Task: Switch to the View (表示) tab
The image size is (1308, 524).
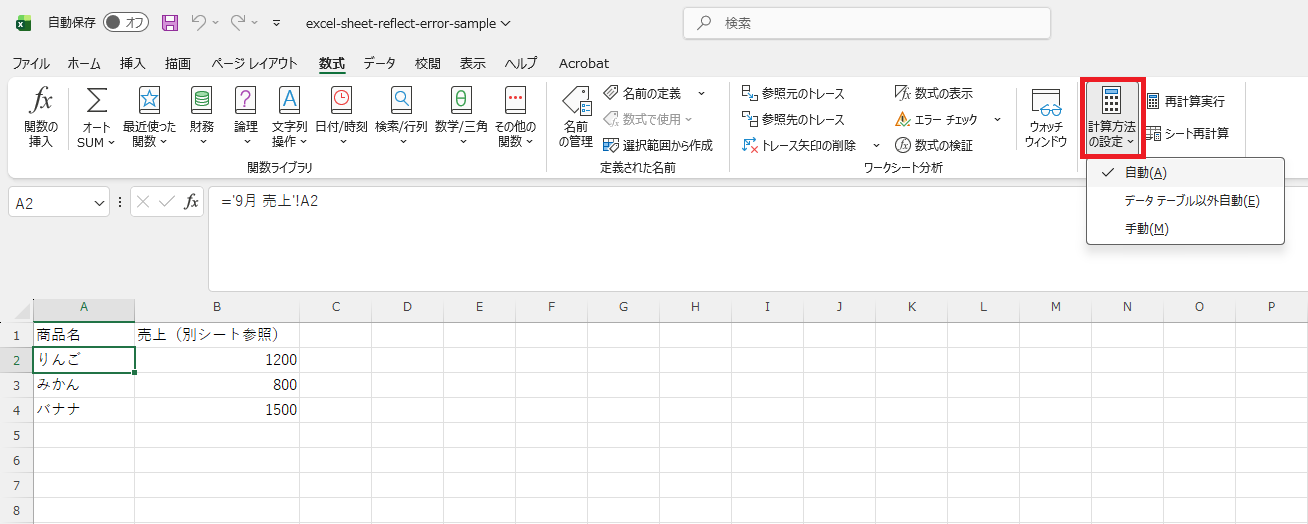Action: point(473,63)
